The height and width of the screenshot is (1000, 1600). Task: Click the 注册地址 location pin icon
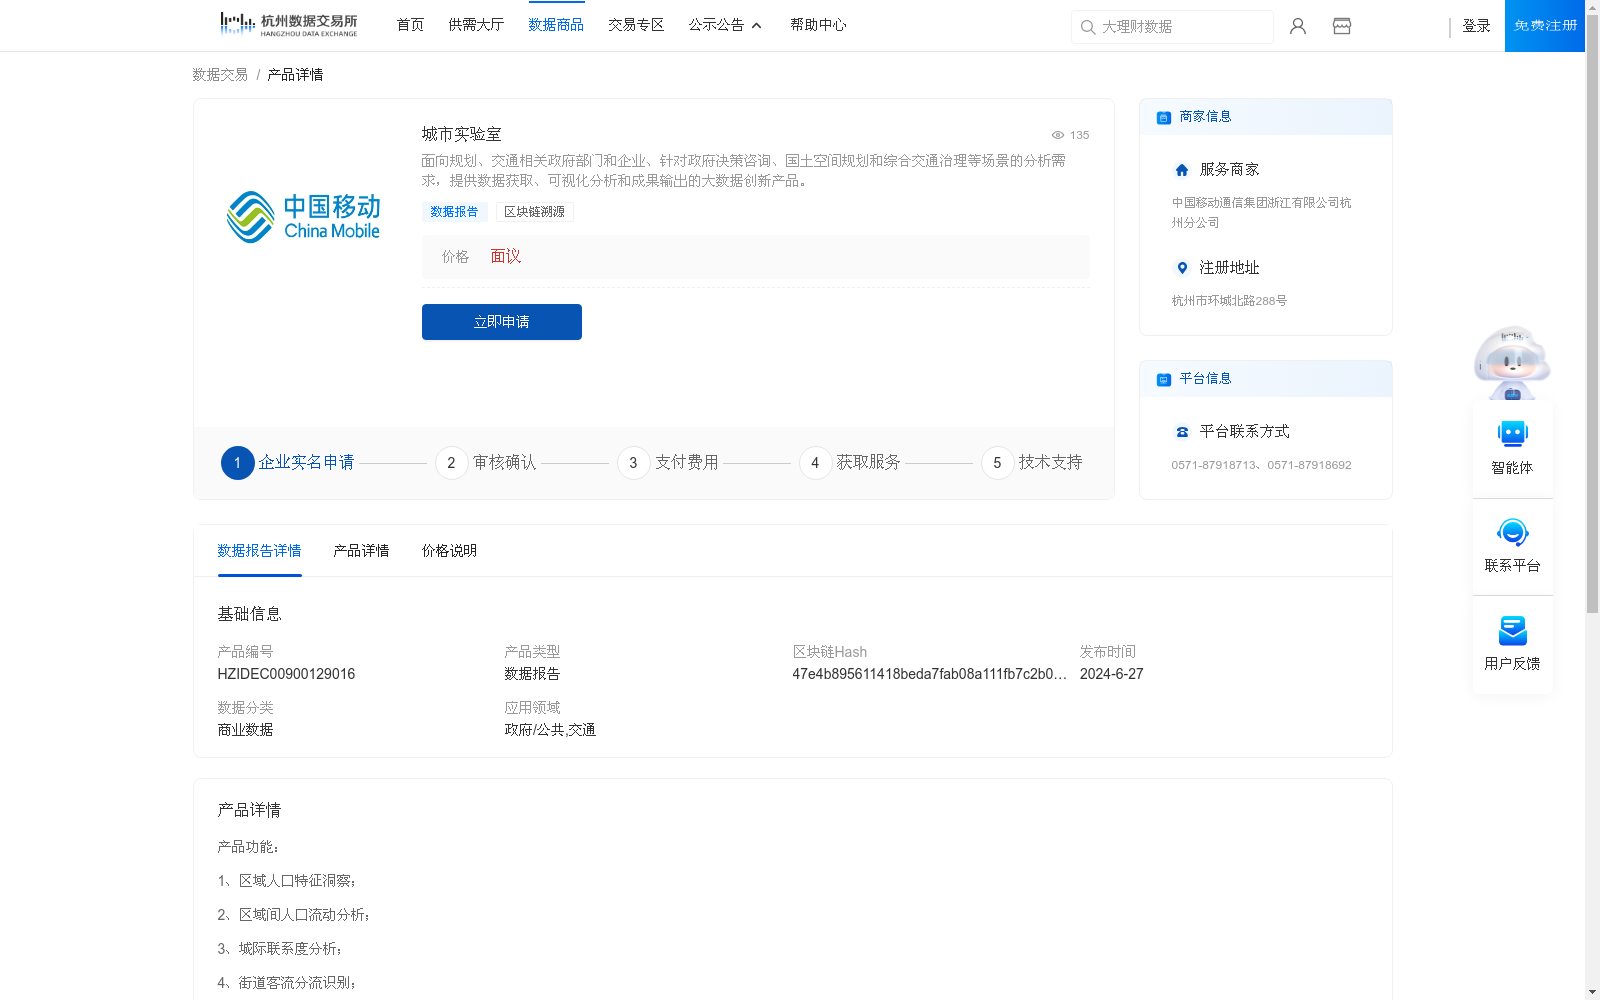point(1182,268)
